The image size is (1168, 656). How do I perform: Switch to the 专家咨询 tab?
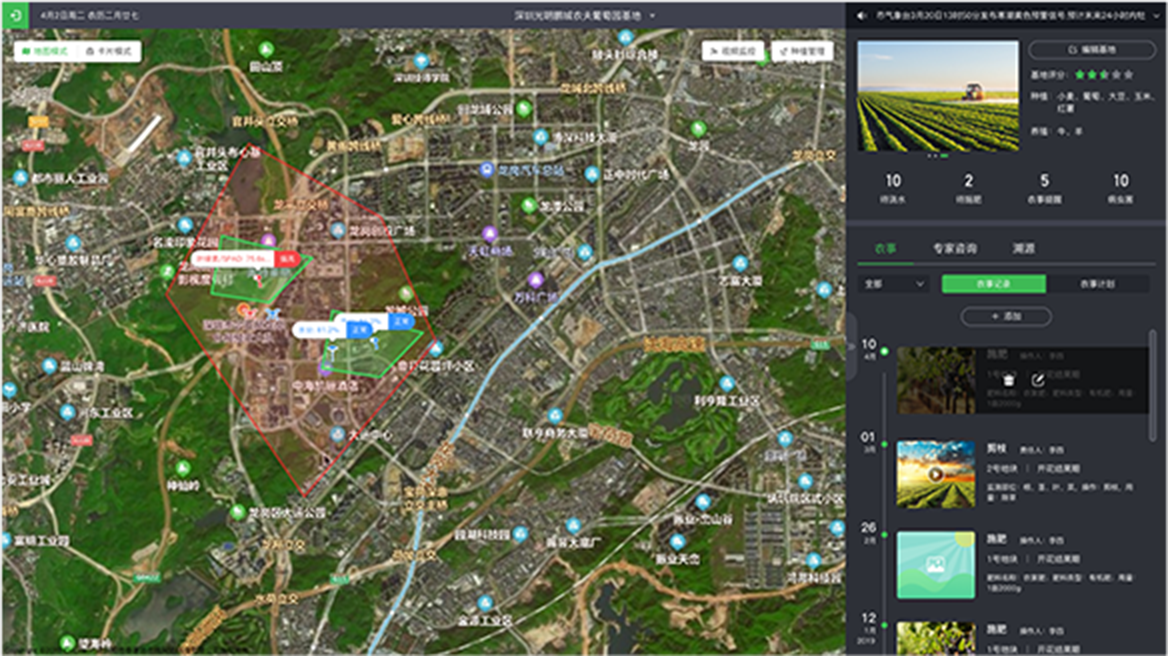(x=955, y=248)
